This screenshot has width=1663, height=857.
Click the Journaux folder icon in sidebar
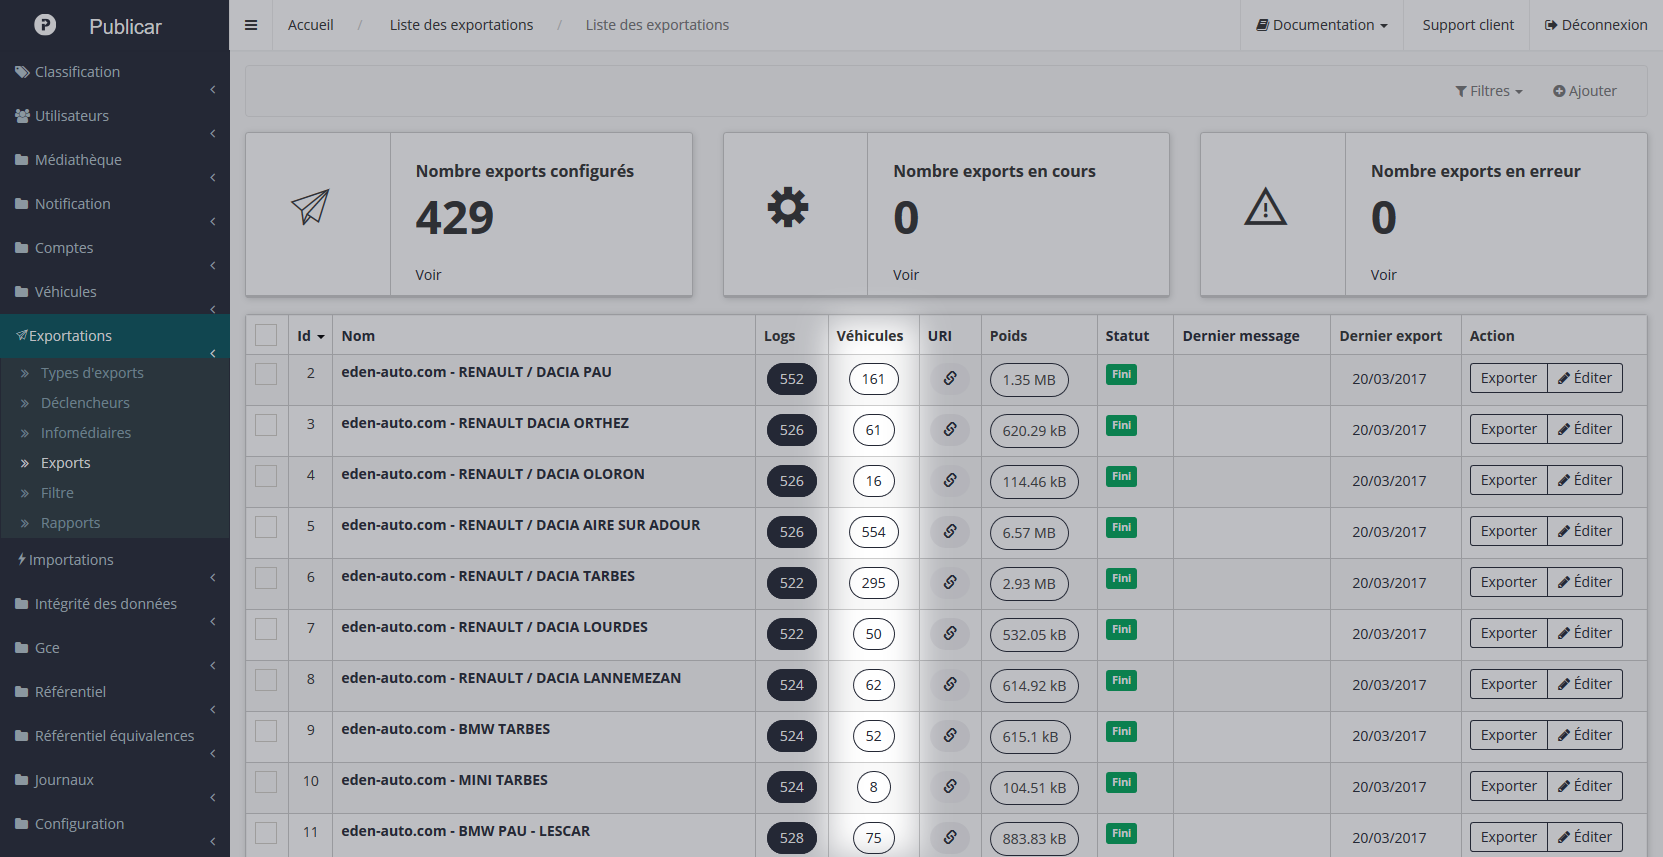(x=22, y=780)
